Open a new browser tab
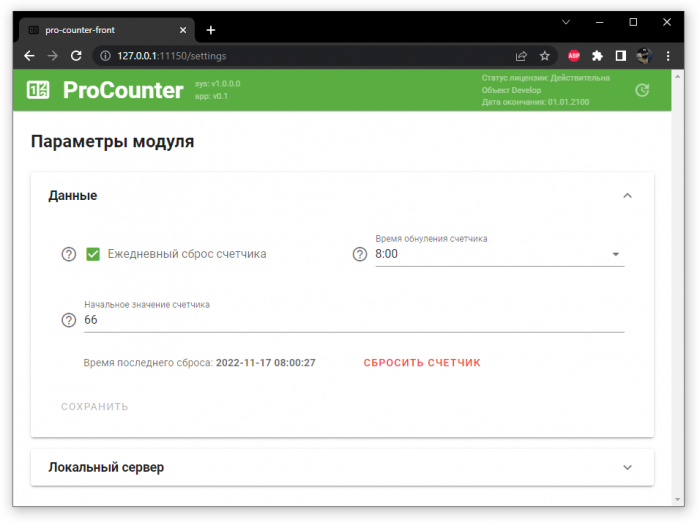The height and width of the screenshot is (523, 700). 211,30
